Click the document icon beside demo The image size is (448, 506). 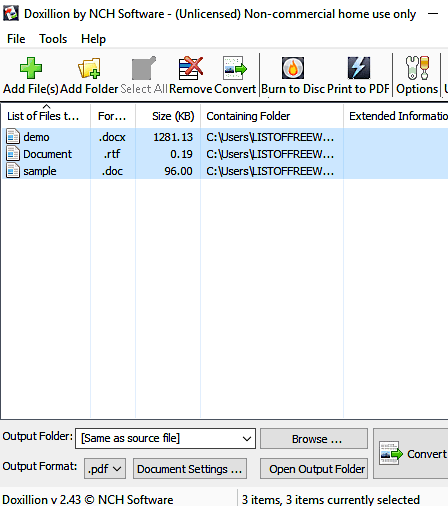tap(13, 137)
